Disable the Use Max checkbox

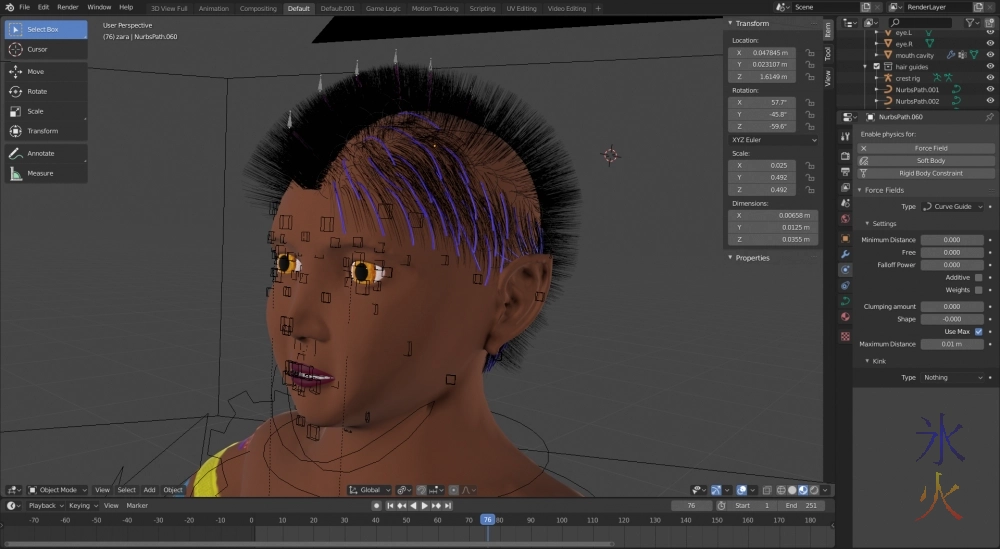coord(978,331)
